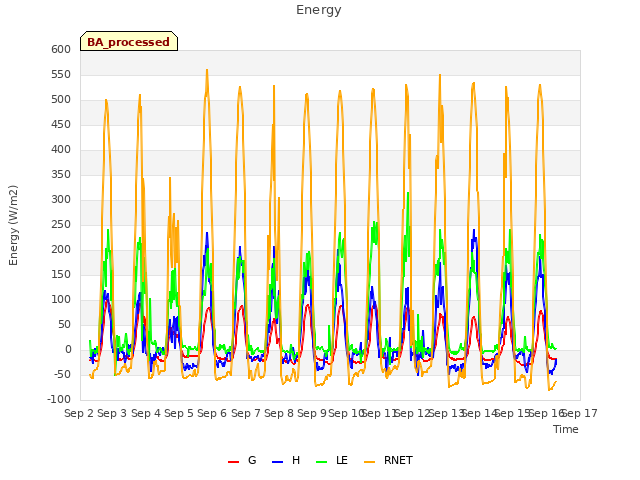Viewport: 640px width, 480px height.
Task: Click the RNET peak on Sep 5 near 560
Action: point(207,70)
